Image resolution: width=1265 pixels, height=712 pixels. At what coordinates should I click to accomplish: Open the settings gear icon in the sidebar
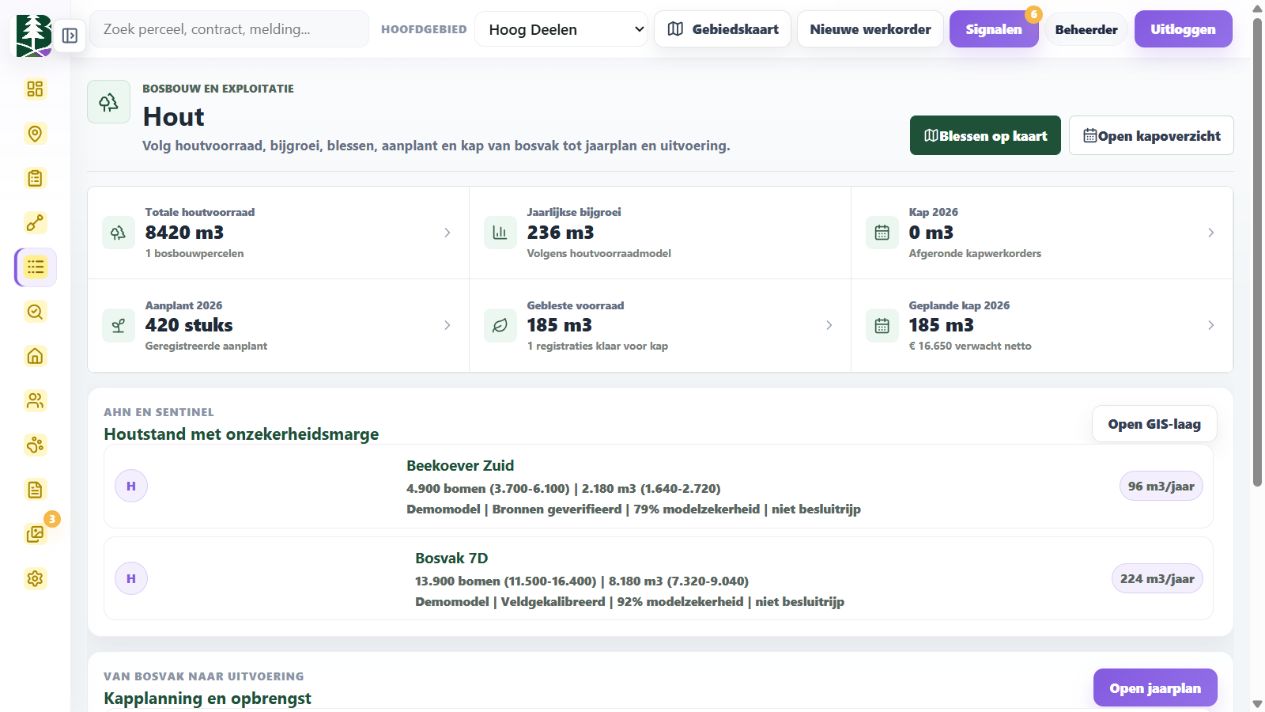pyautogui.click(x=35, y=579)
